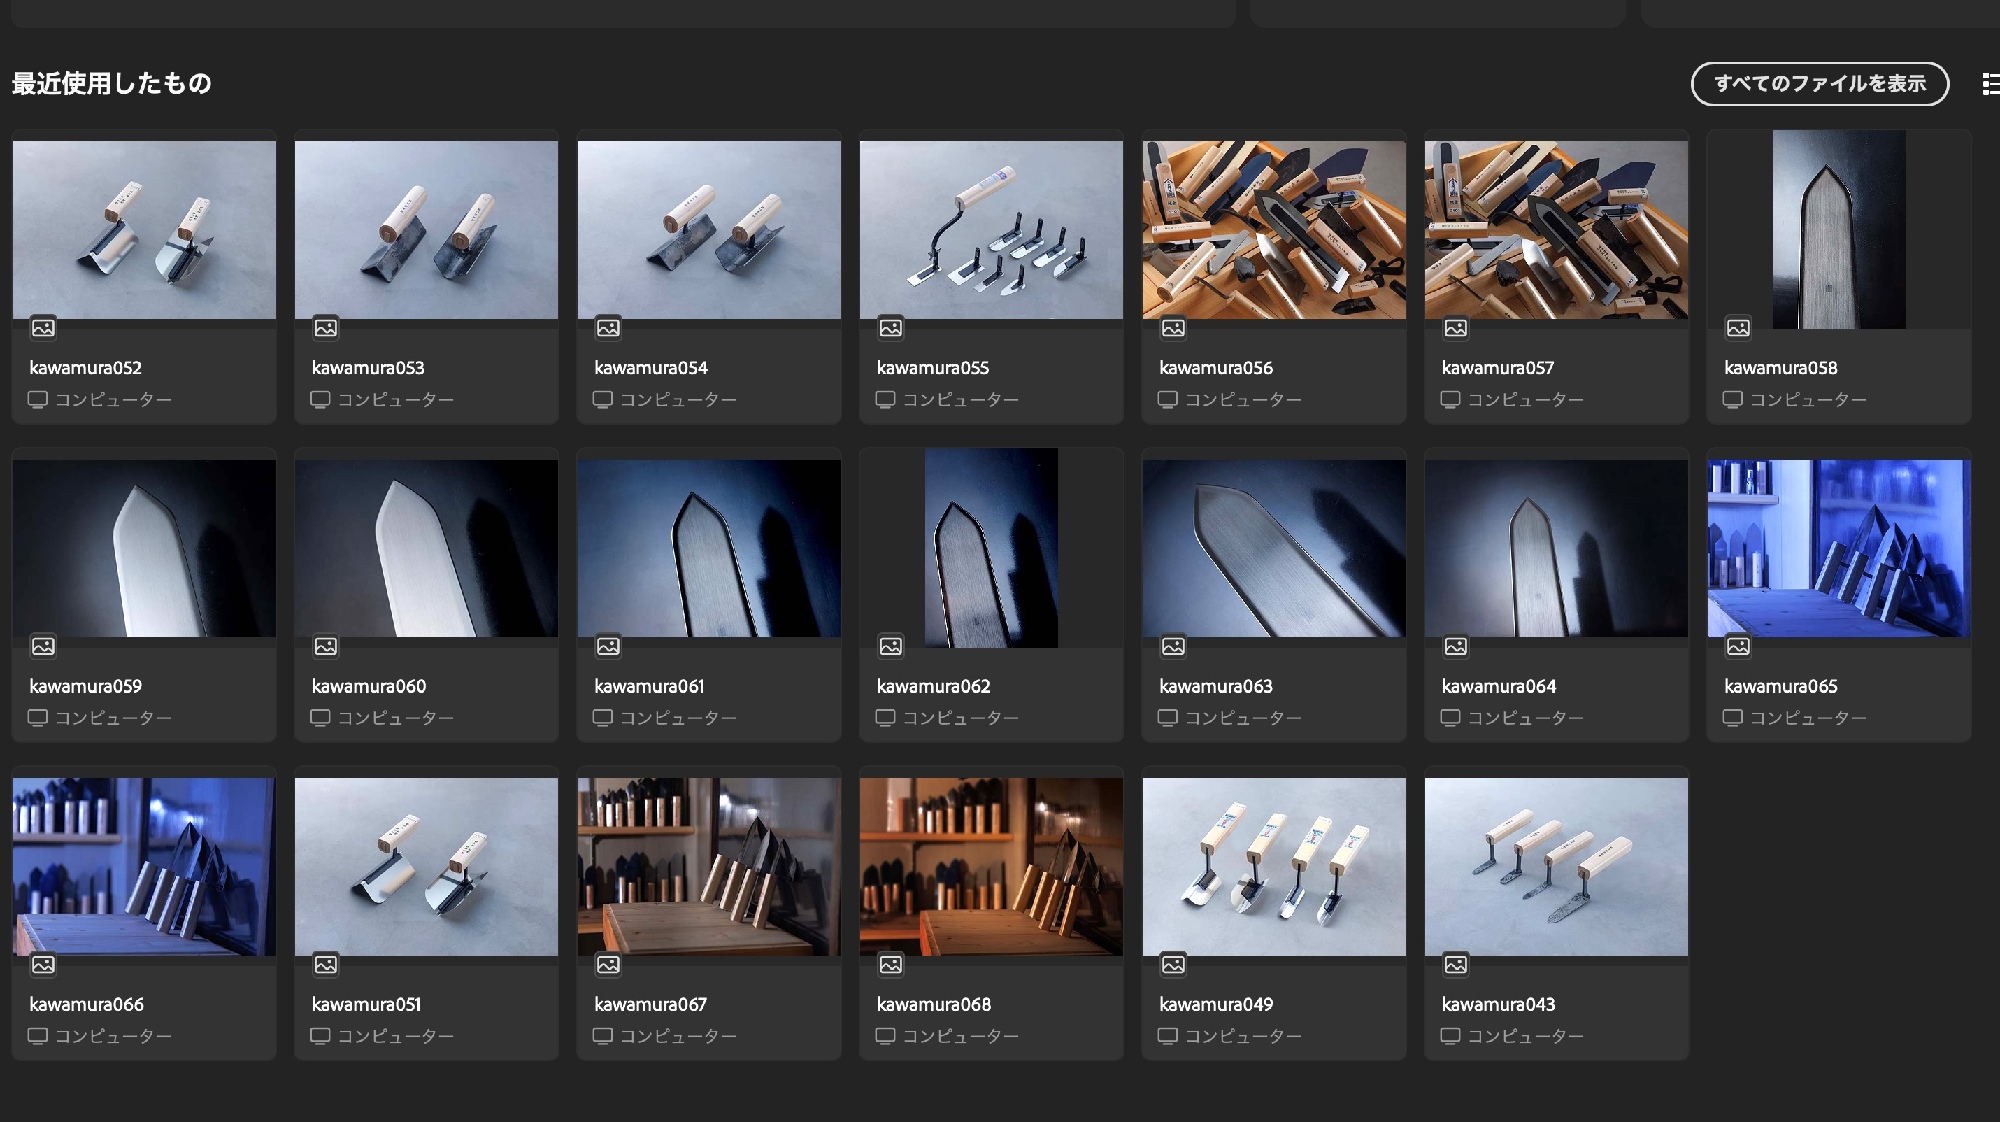Open kawamura066 blue shelf thumbnail
The width and height of the screenshot is (2000, 1122).
[x=144, y=867]
